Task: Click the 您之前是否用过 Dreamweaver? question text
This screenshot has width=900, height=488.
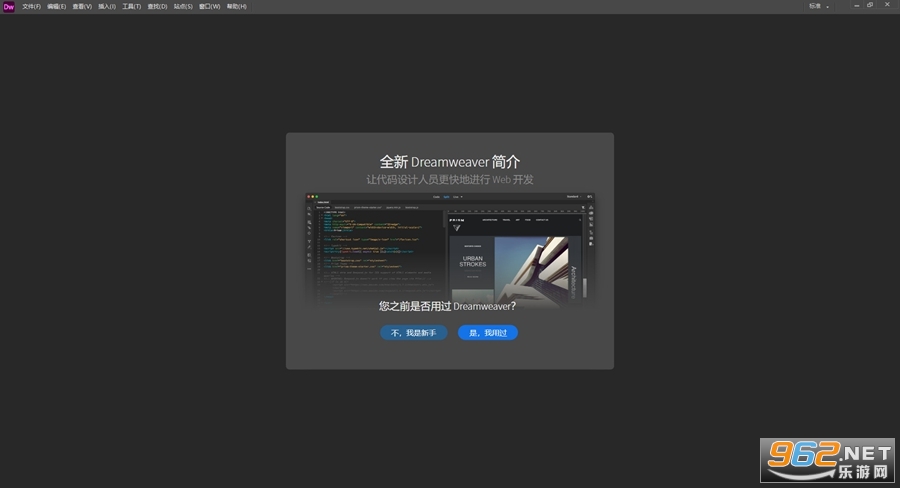Action: [x=447, y=306]
